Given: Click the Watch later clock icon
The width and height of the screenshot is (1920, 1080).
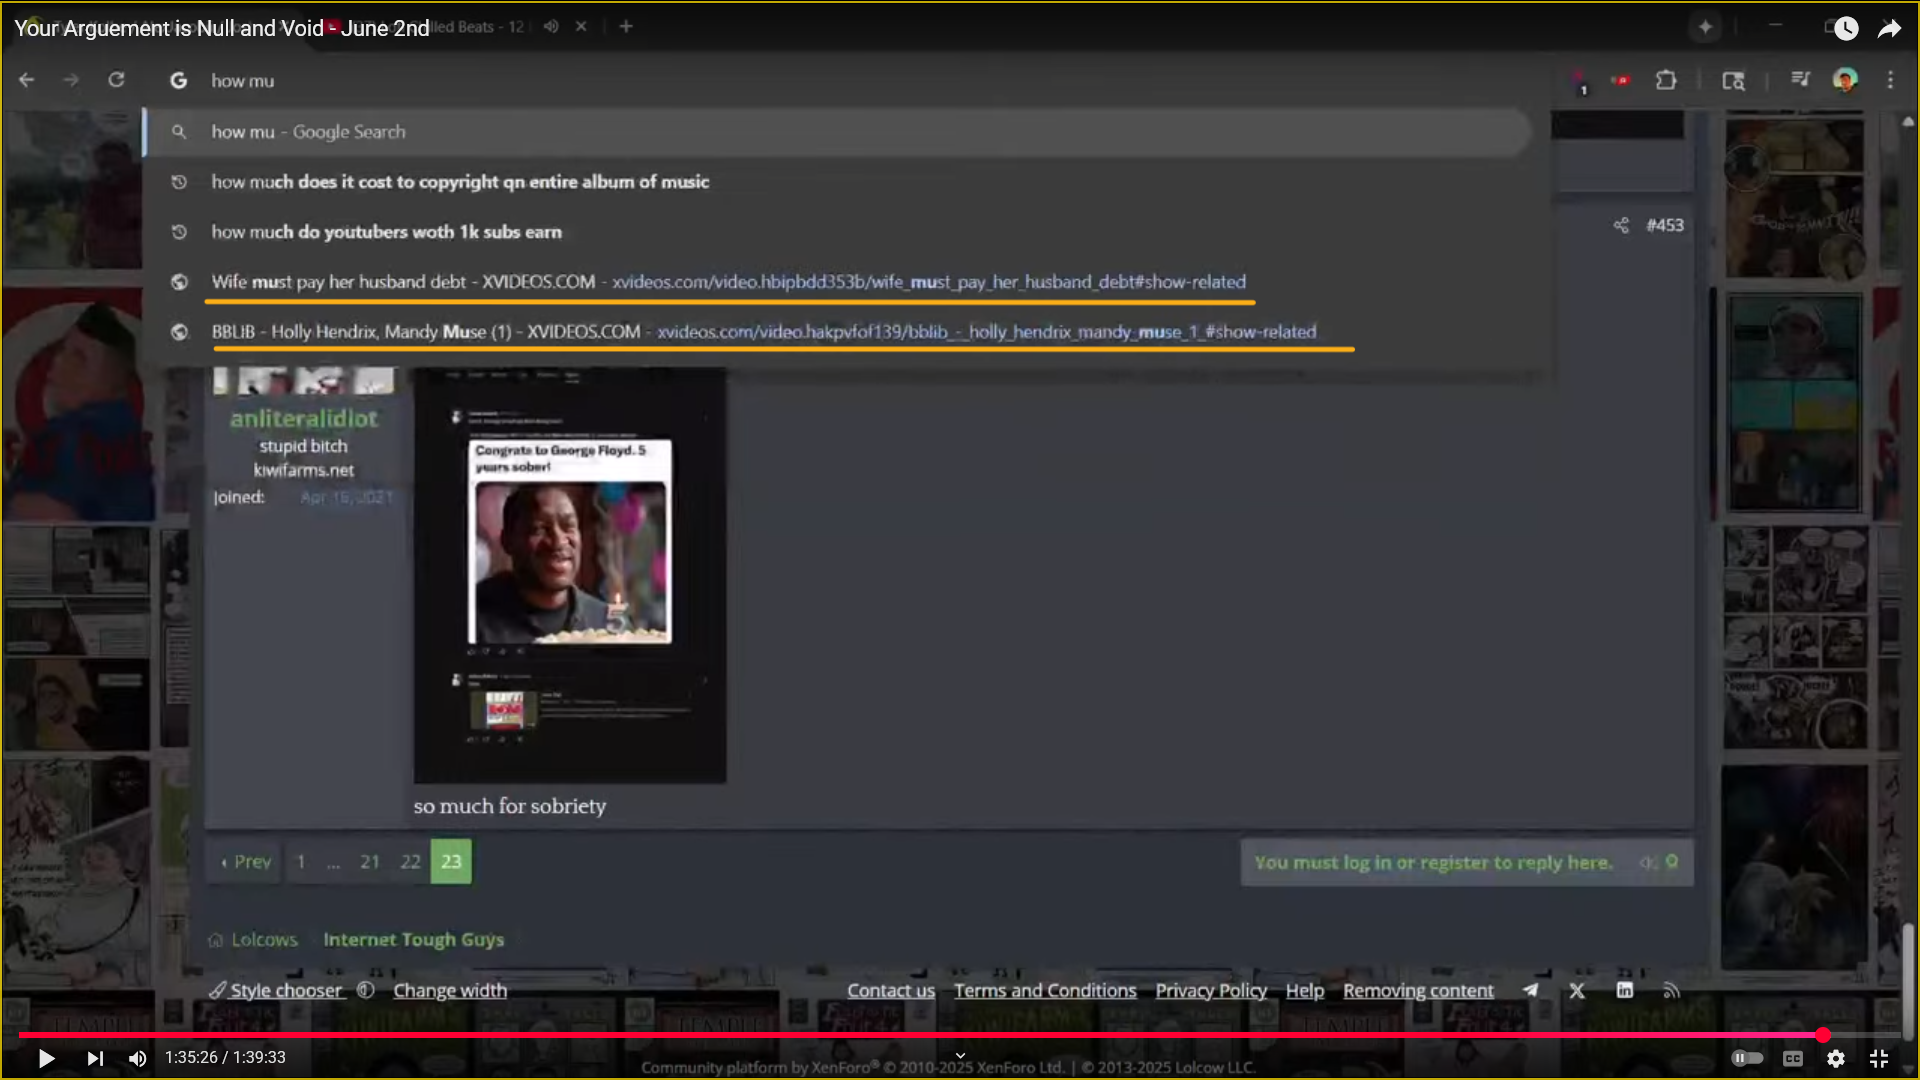Looking at the screenshot, I should (1846, 28).
